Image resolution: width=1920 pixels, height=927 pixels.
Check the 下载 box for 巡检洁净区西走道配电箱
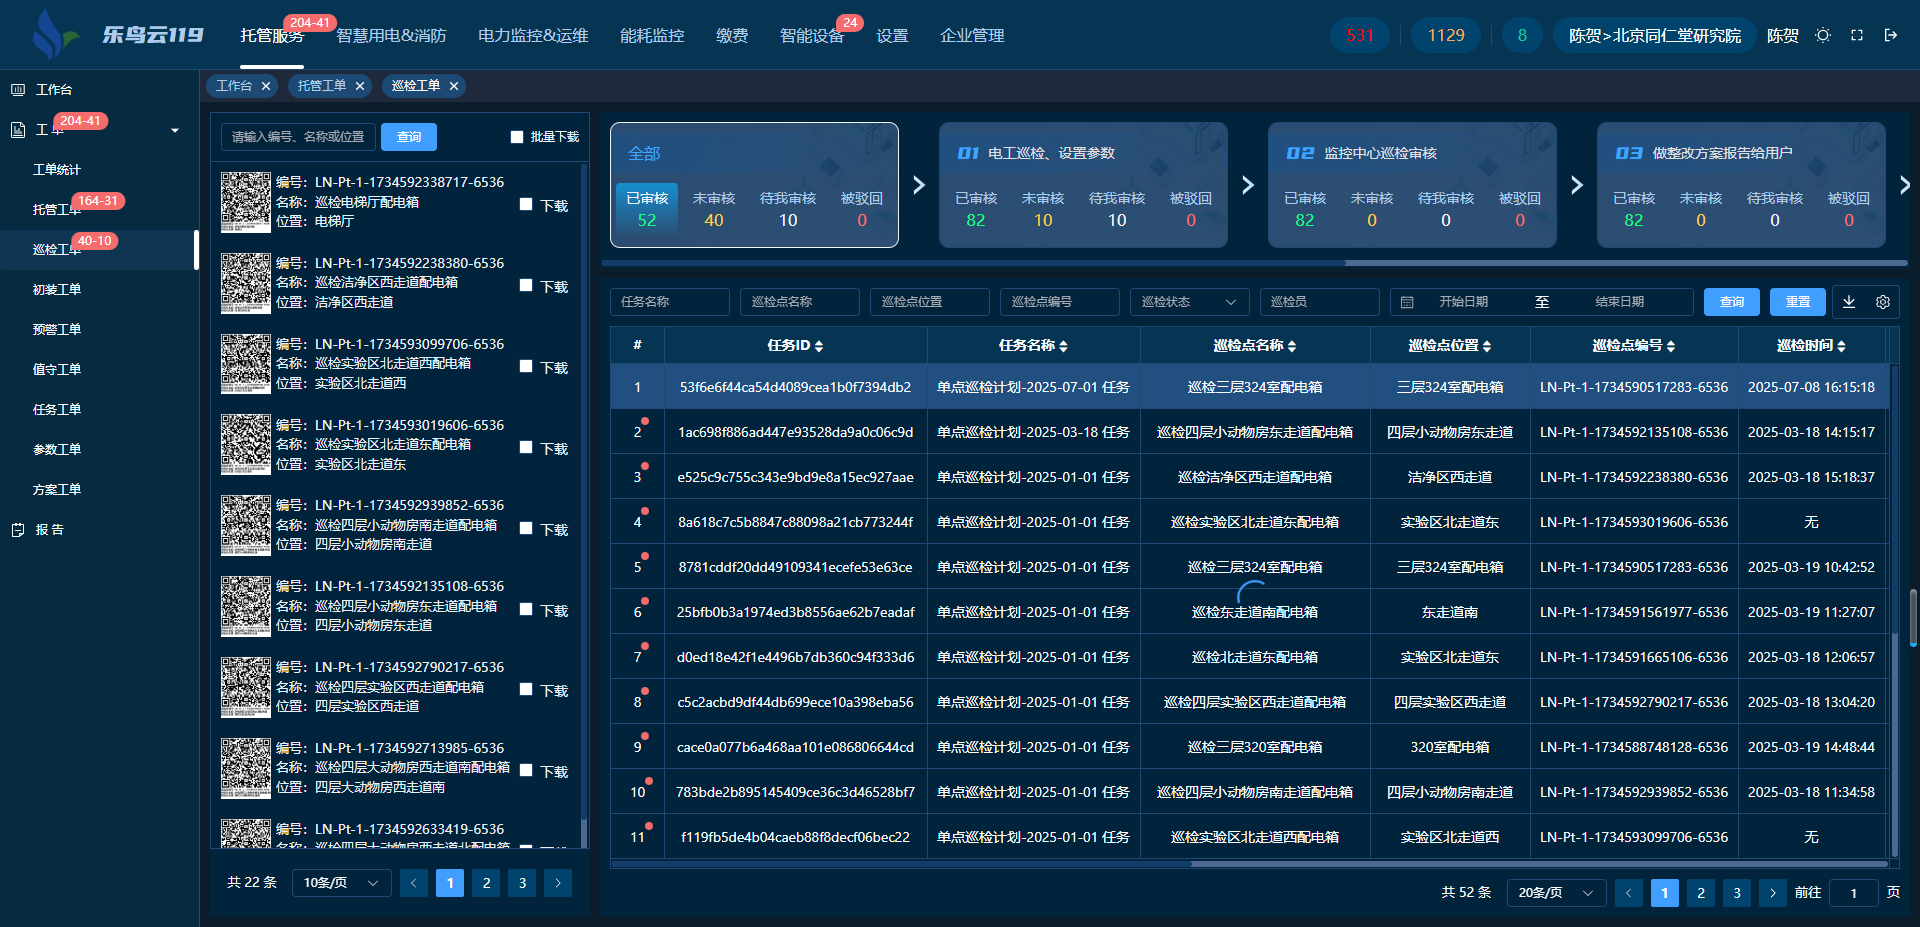click(526, 286)
